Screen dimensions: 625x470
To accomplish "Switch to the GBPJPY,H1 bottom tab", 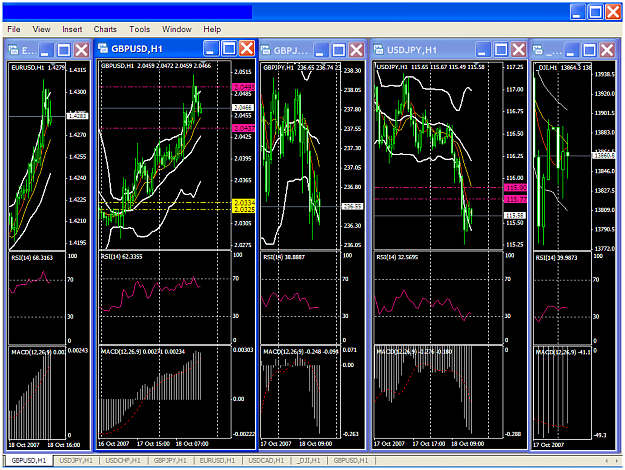I will pos(170,461).
